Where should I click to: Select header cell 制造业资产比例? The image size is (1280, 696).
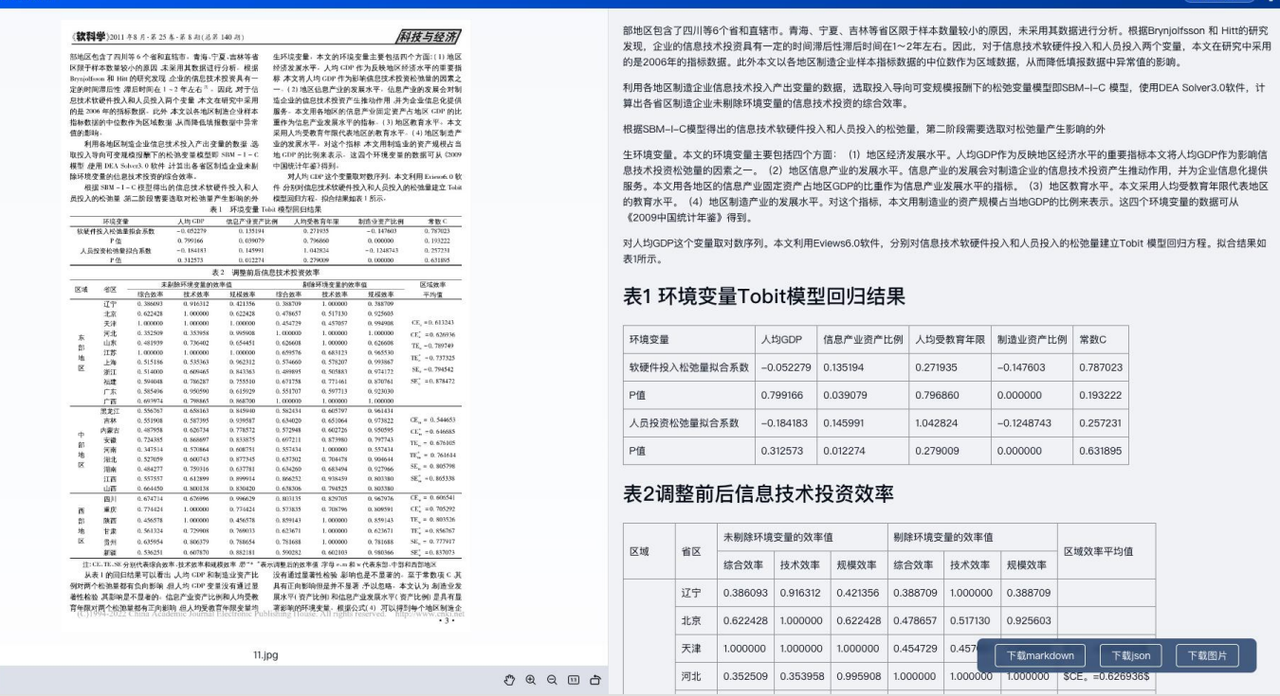click(1032, 339)
